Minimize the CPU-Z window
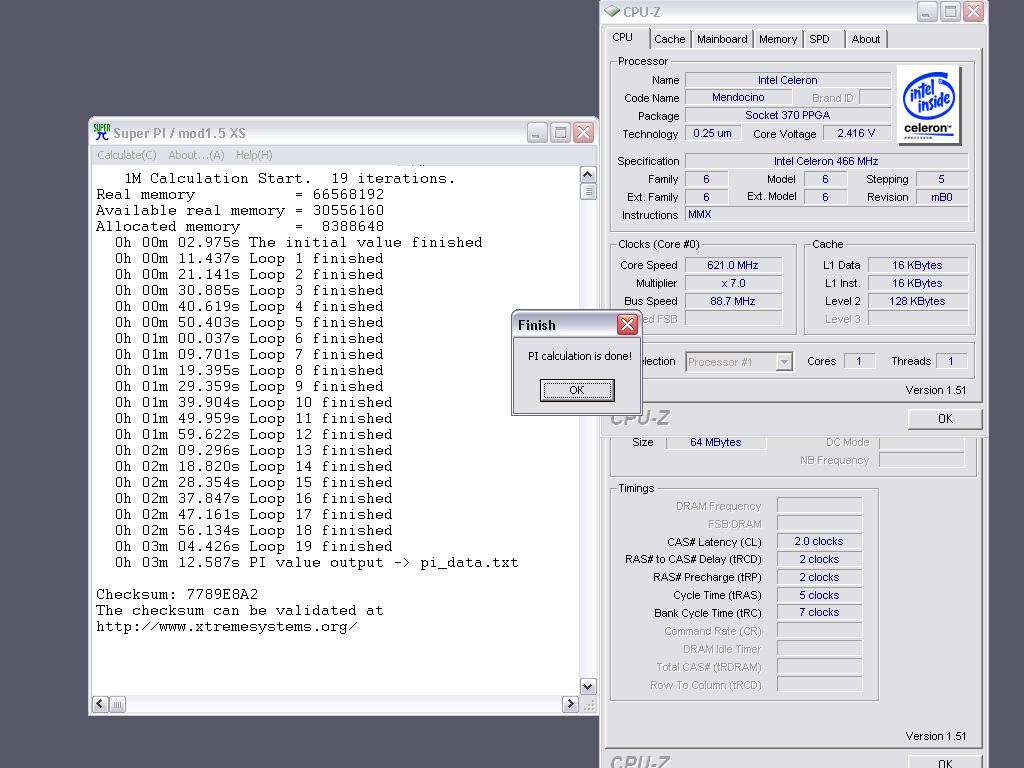 pyautogui.click(x=927, y=11)
